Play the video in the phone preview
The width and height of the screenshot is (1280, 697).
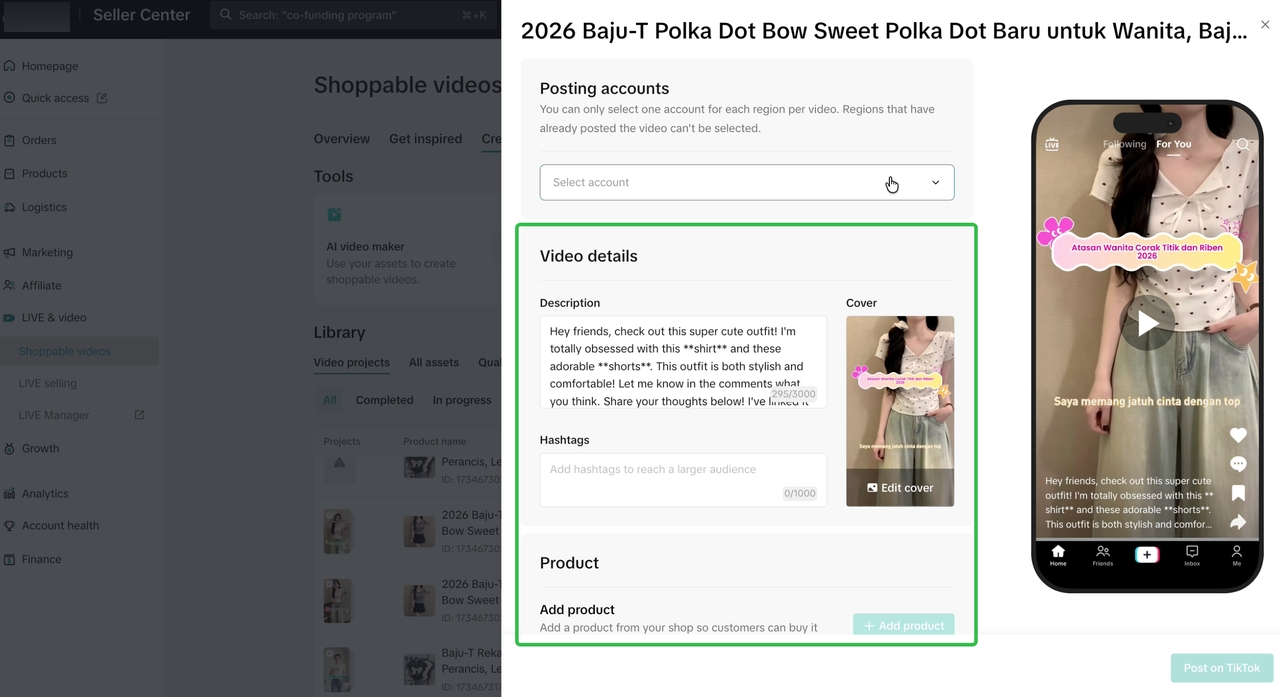(1148, 323)
